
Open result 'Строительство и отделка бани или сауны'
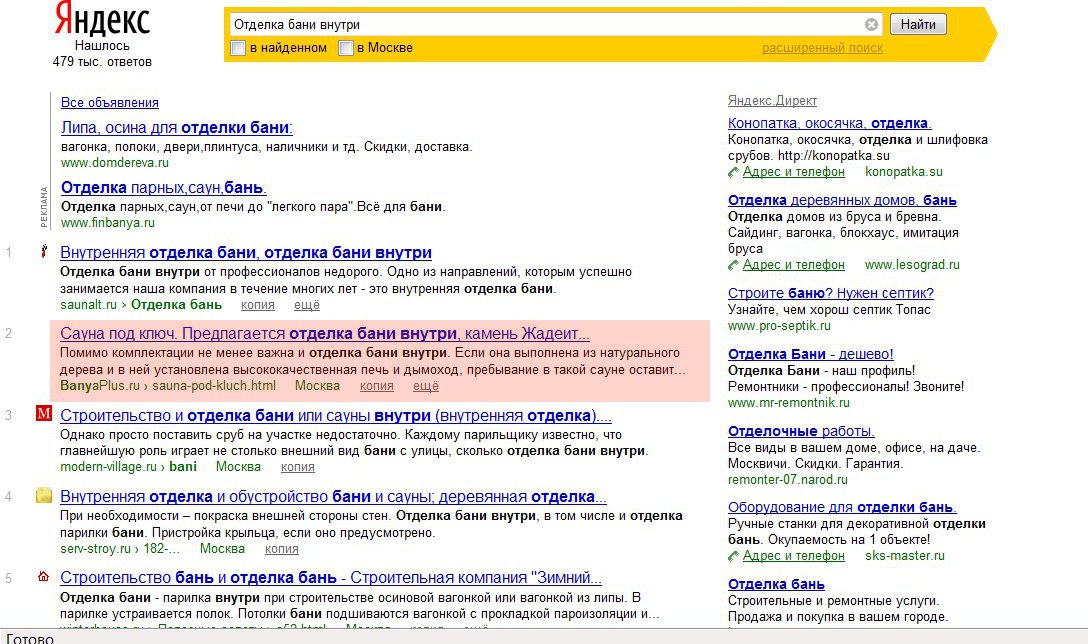tap(336, 416)
